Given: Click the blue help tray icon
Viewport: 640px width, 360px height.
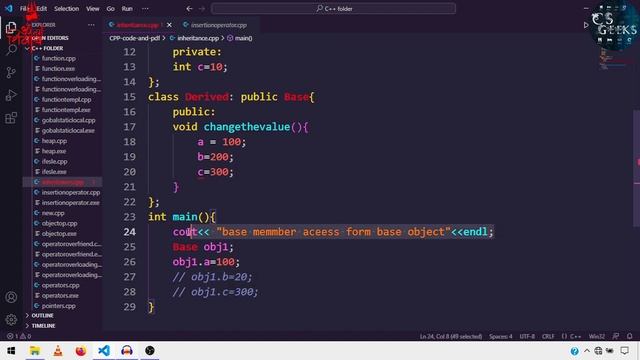Looking at the screenshot, I should pos(574,351).
